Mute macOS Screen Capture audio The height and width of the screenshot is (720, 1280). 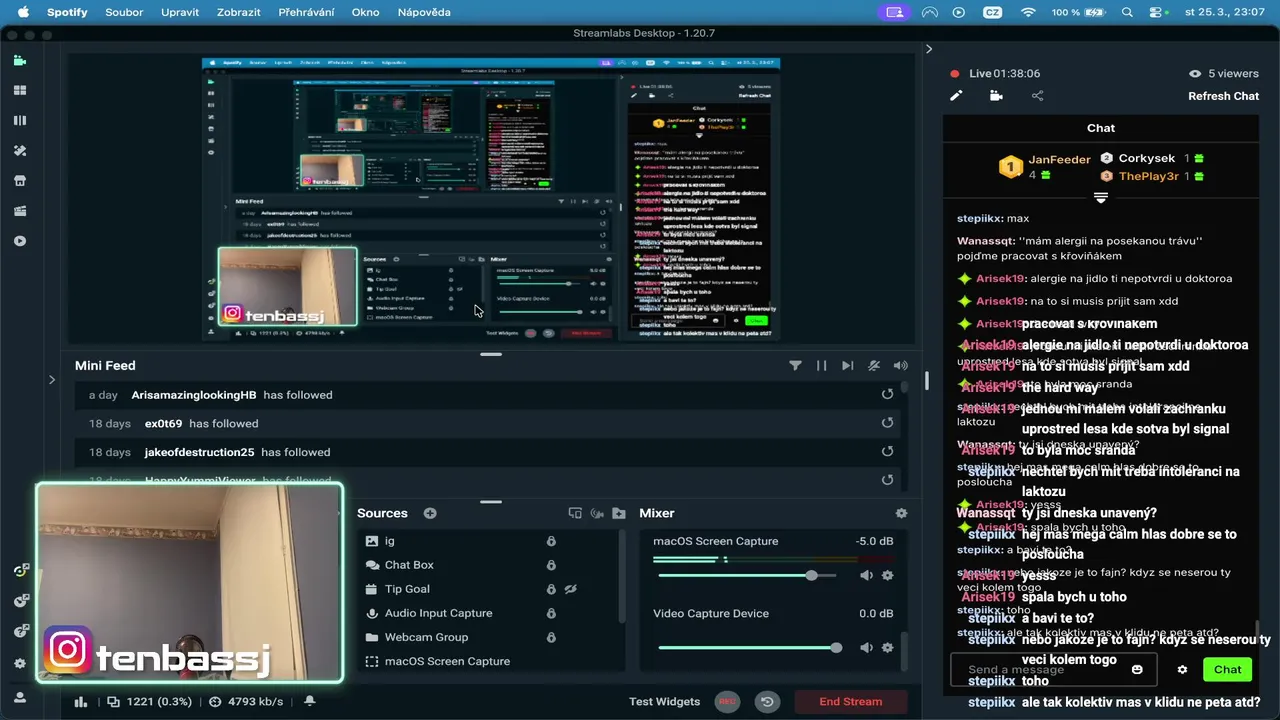866,575
